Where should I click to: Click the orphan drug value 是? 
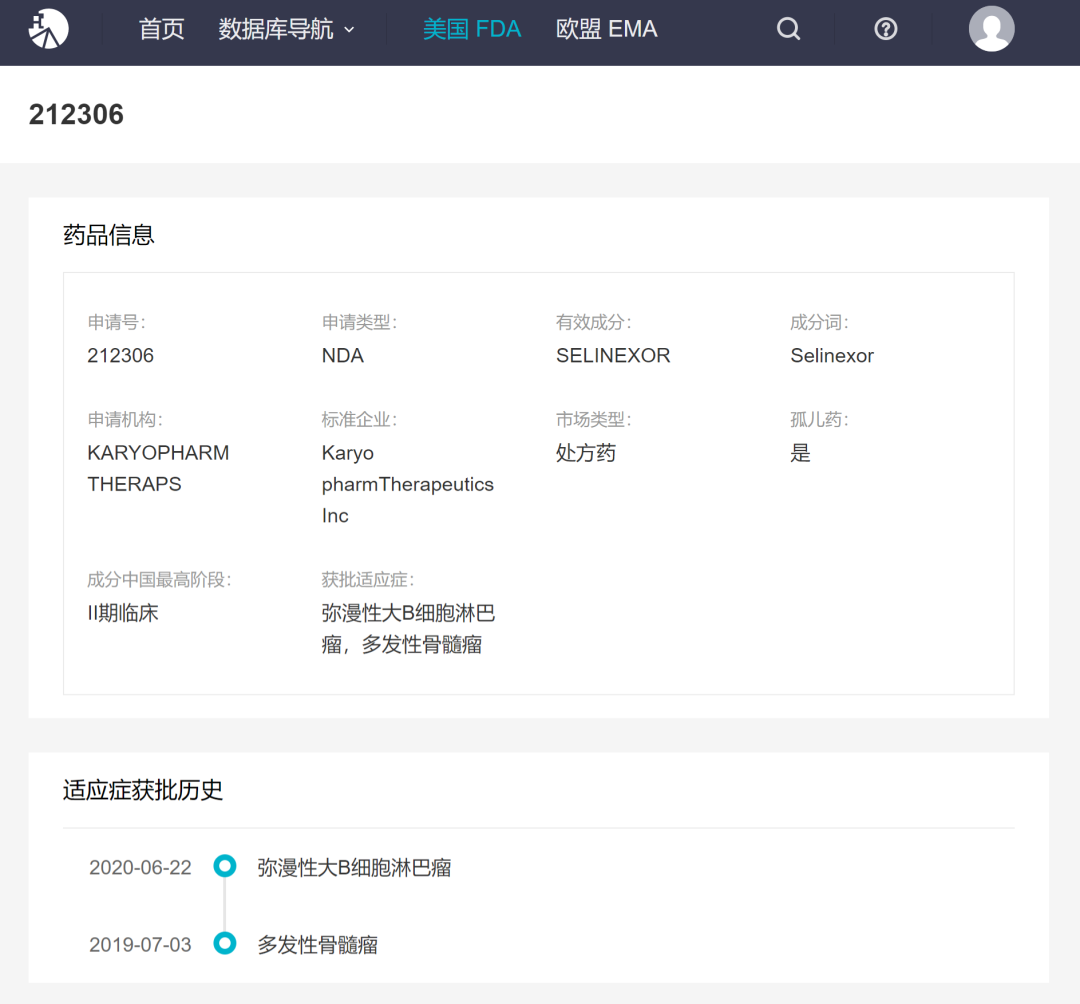[800, 452]
